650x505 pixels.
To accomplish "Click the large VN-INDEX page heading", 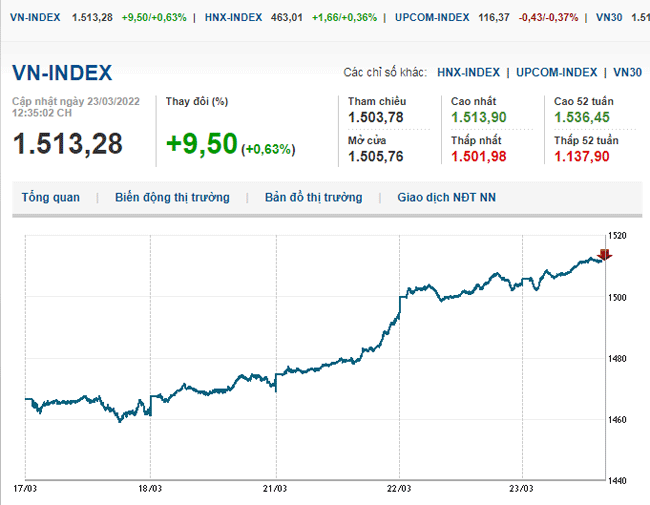I will (62, 72).
